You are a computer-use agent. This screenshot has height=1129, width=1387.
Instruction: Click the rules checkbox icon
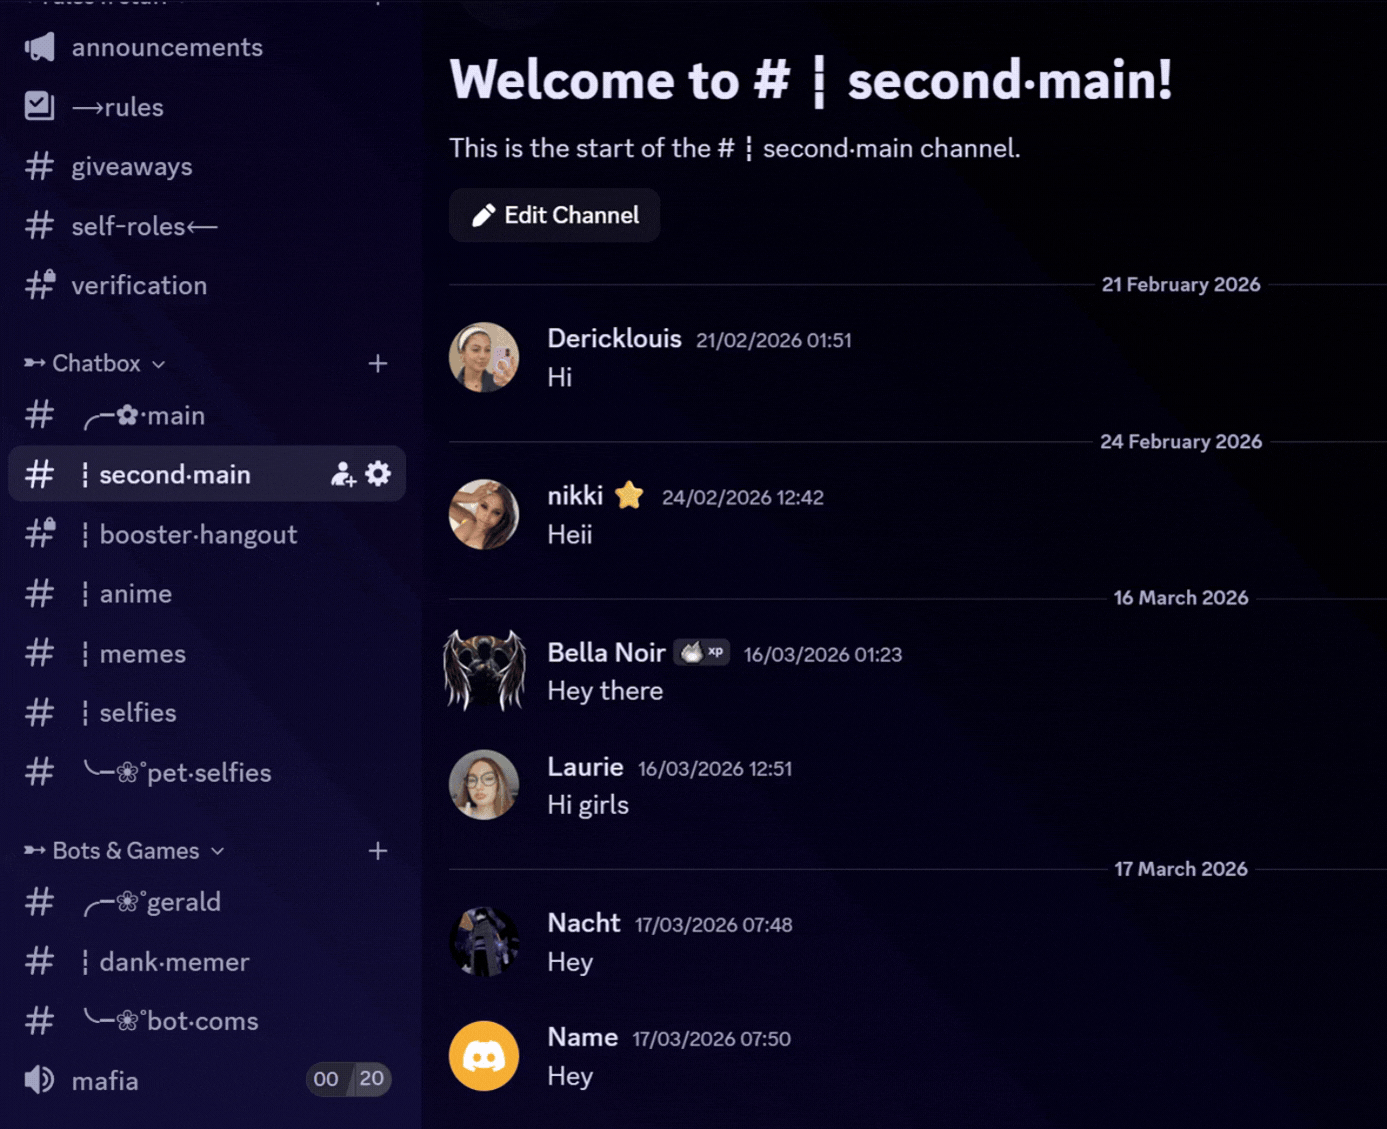(39, 106)
